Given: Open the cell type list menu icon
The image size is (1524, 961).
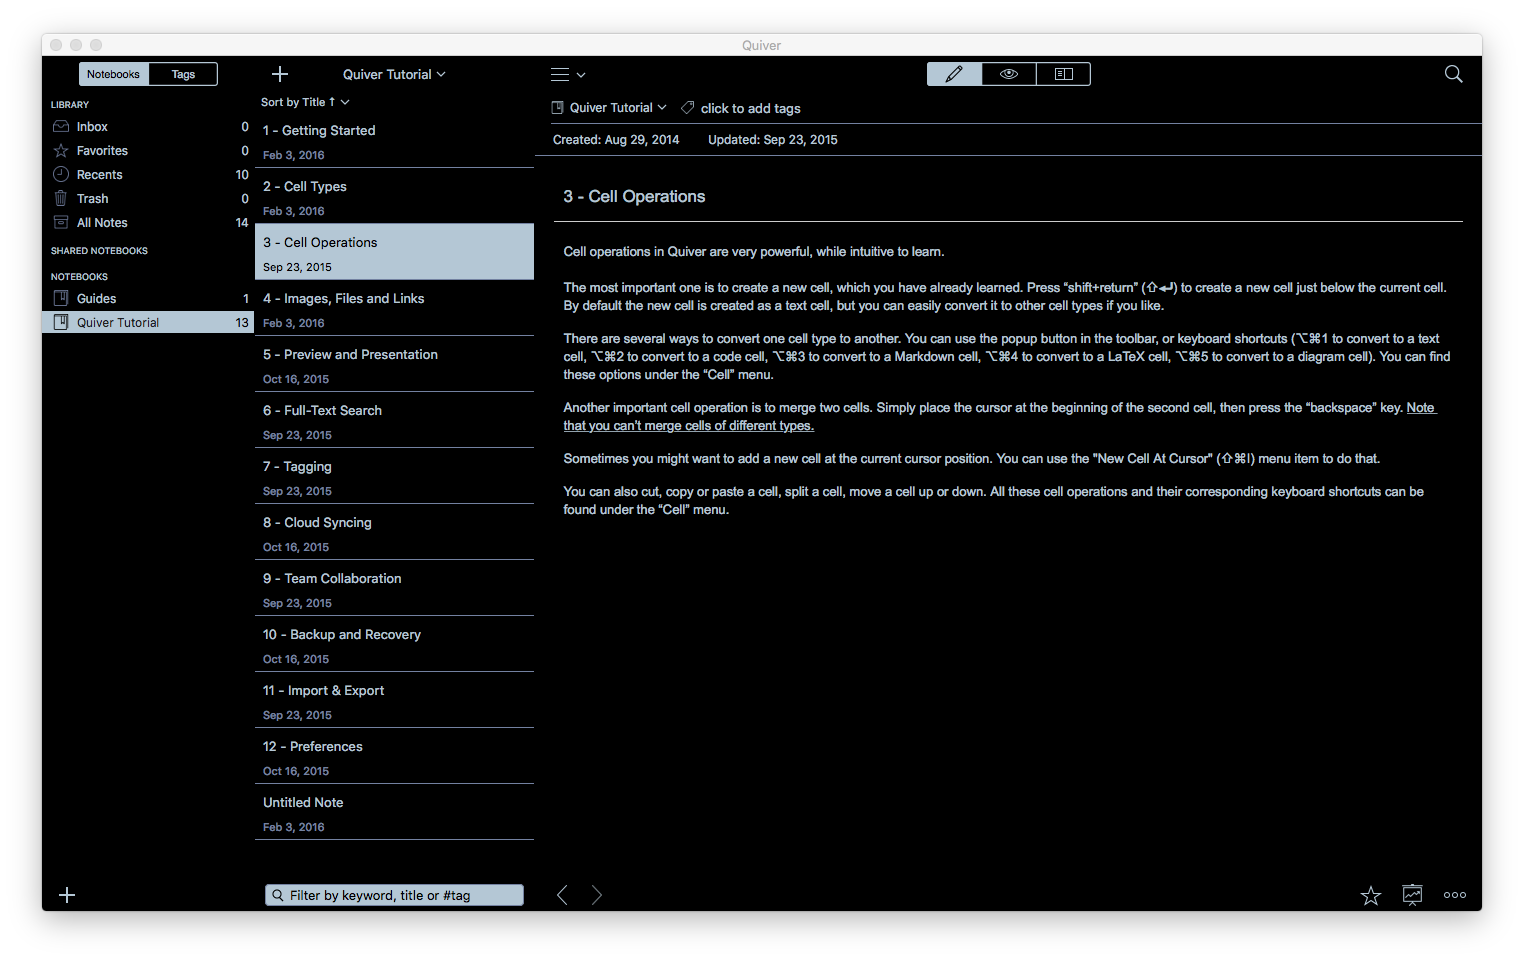Looking at the screenshot, I should click(568, 75).
